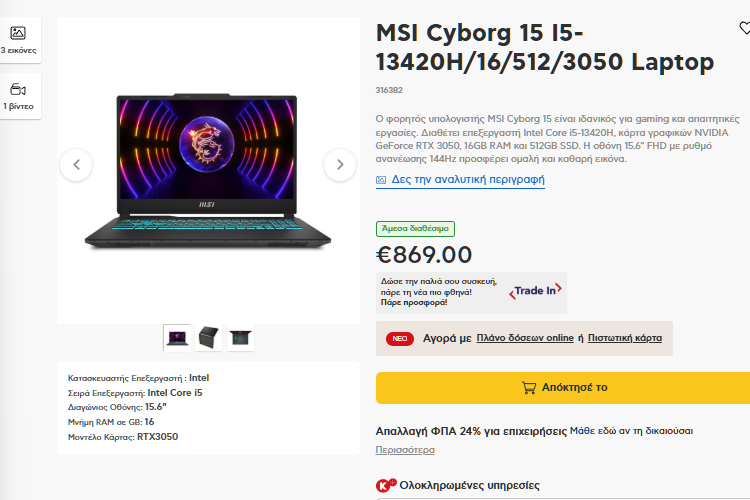
Task: Select first thumbnail of laptop front view
Action: point(177,338)
